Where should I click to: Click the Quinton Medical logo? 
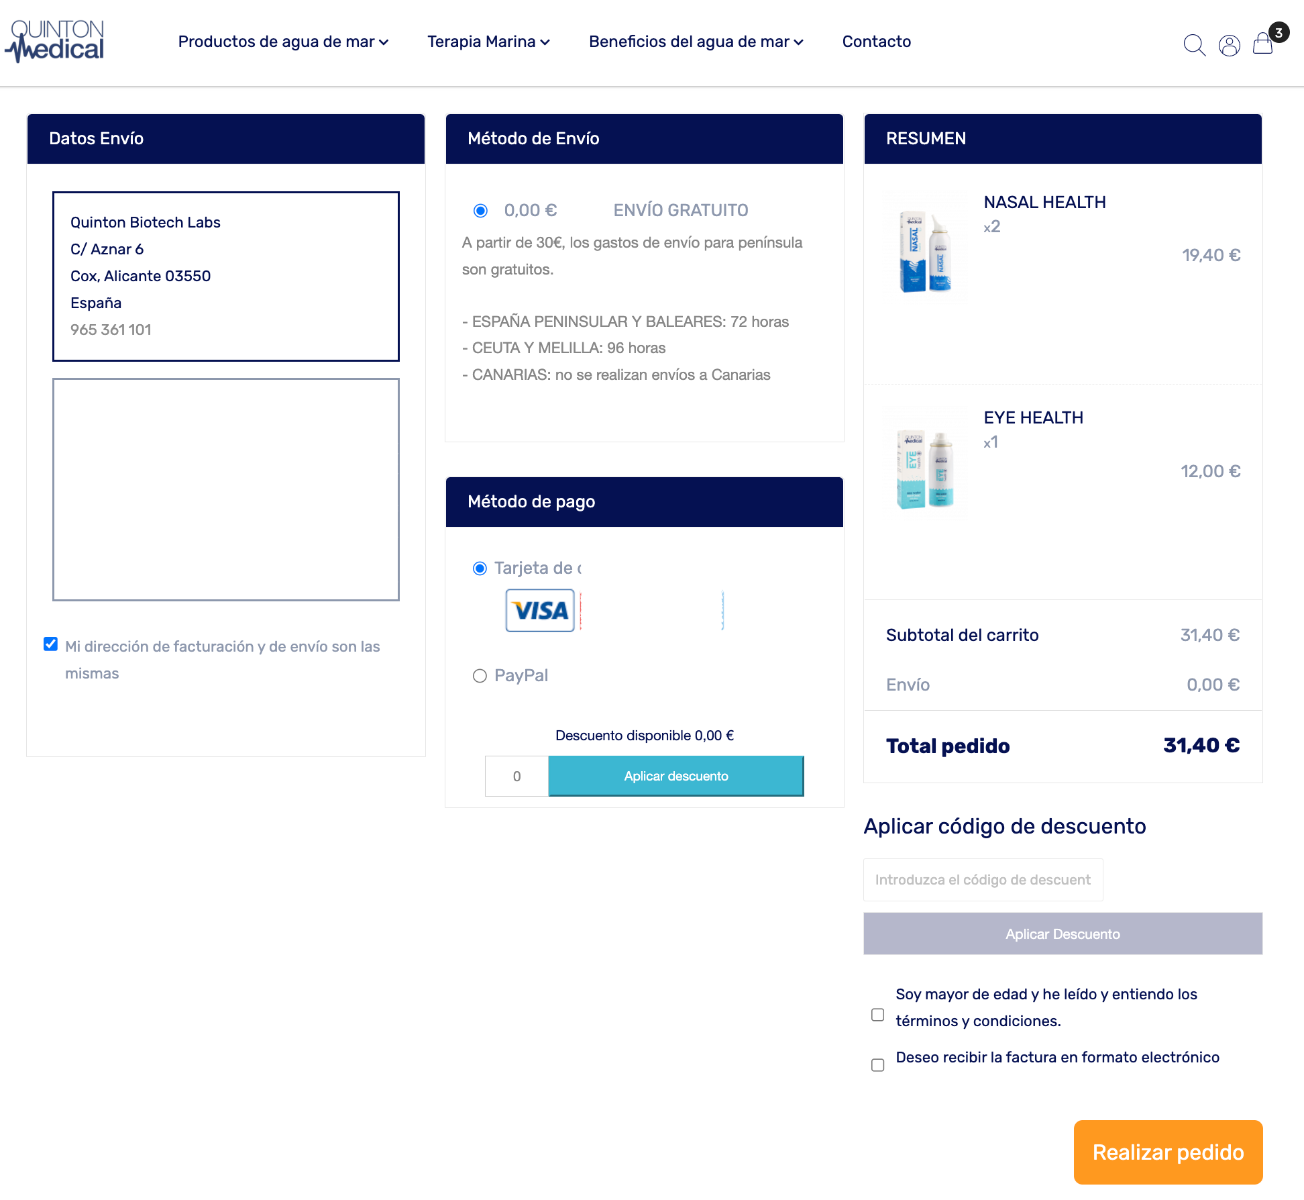(56, 42)
